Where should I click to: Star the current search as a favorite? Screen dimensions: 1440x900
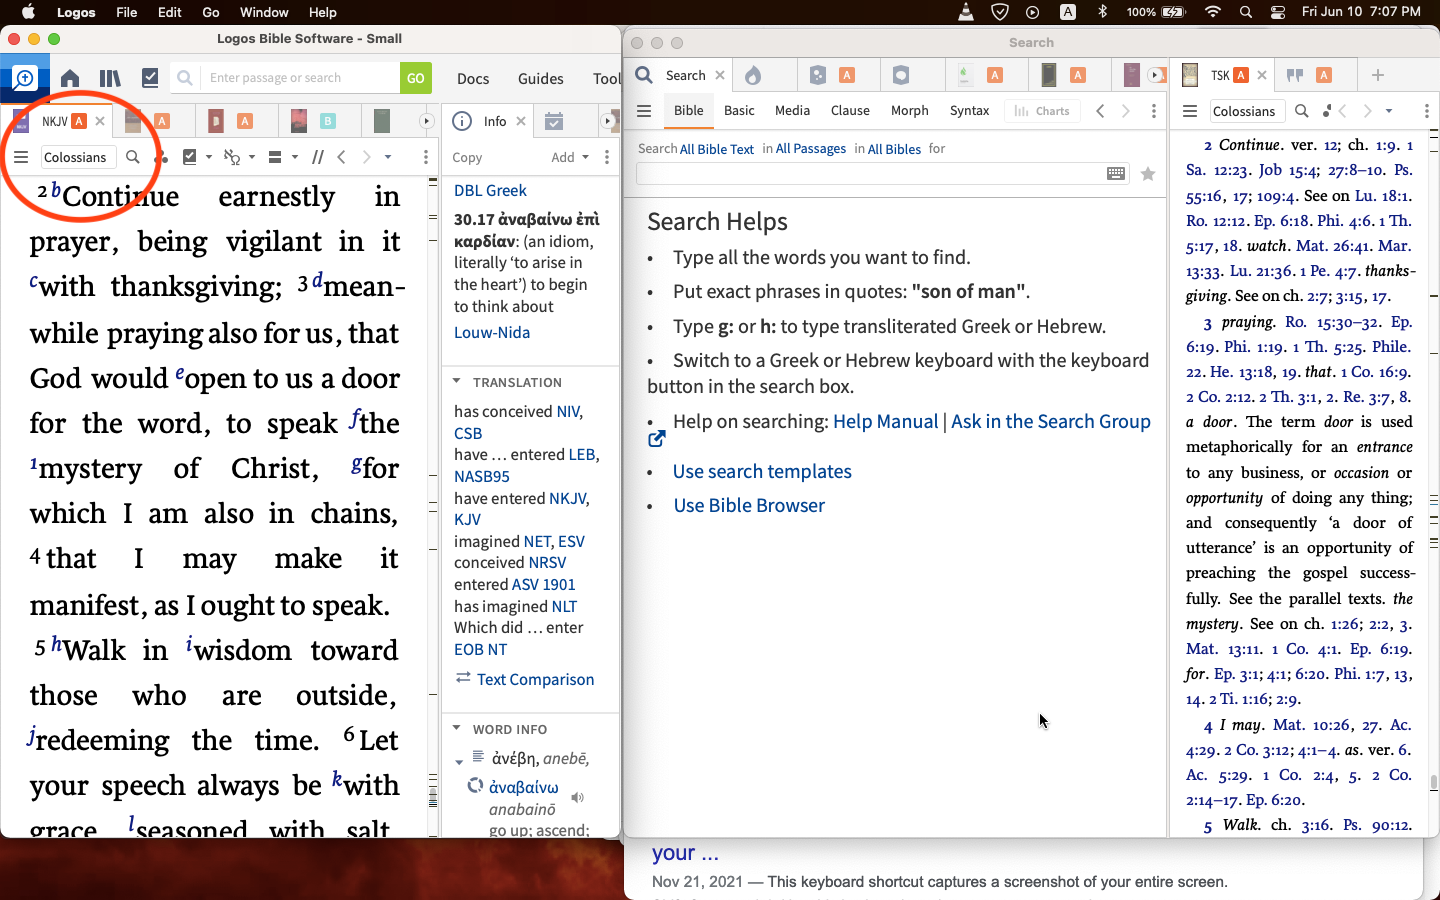pyautogui.click(x=1147, y=173)
